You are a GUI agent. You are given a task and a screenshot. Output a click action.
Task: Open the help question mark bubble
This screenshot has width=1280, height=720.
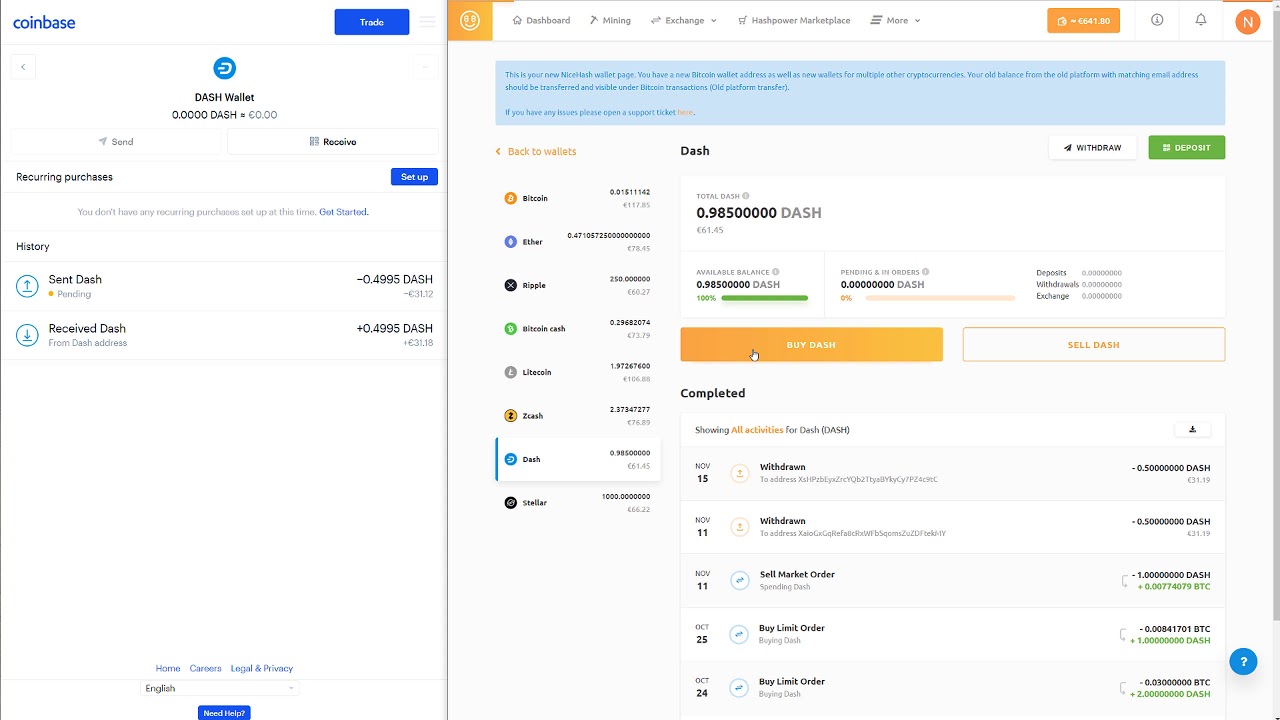(x=1243, y=661)
